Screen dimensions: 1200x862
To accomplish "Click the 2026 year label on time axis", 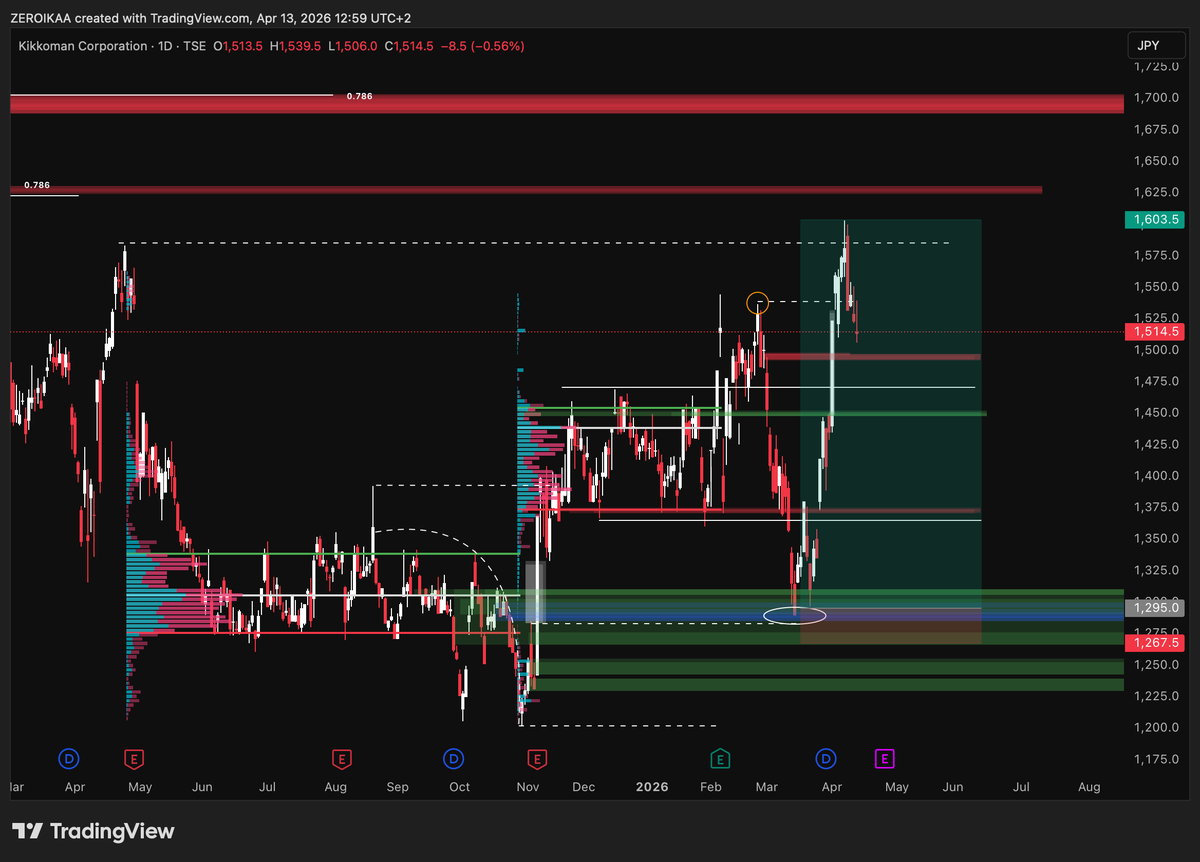I will [652, 787].
